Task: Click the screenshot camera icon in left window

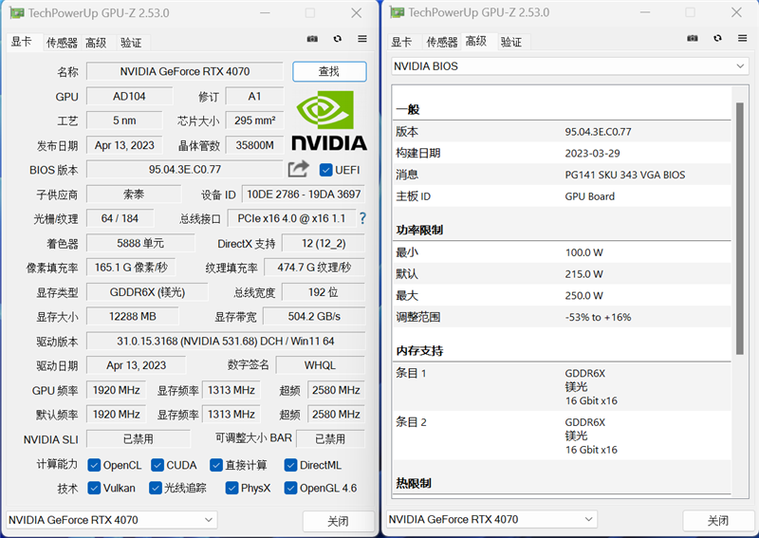Action: point(312,39)
